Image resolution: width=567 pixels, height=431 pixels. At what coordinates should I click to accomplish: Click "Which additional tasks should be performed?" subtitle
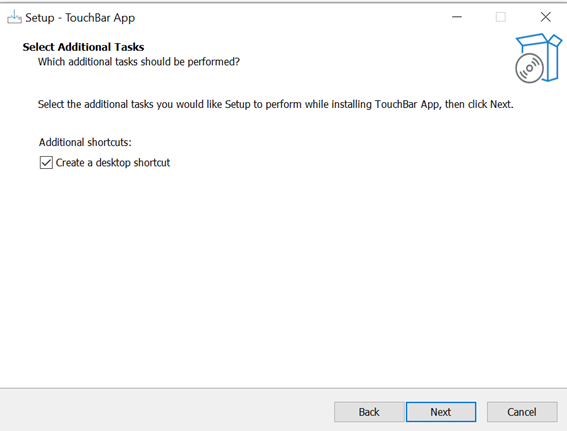(x=139, y=62)
